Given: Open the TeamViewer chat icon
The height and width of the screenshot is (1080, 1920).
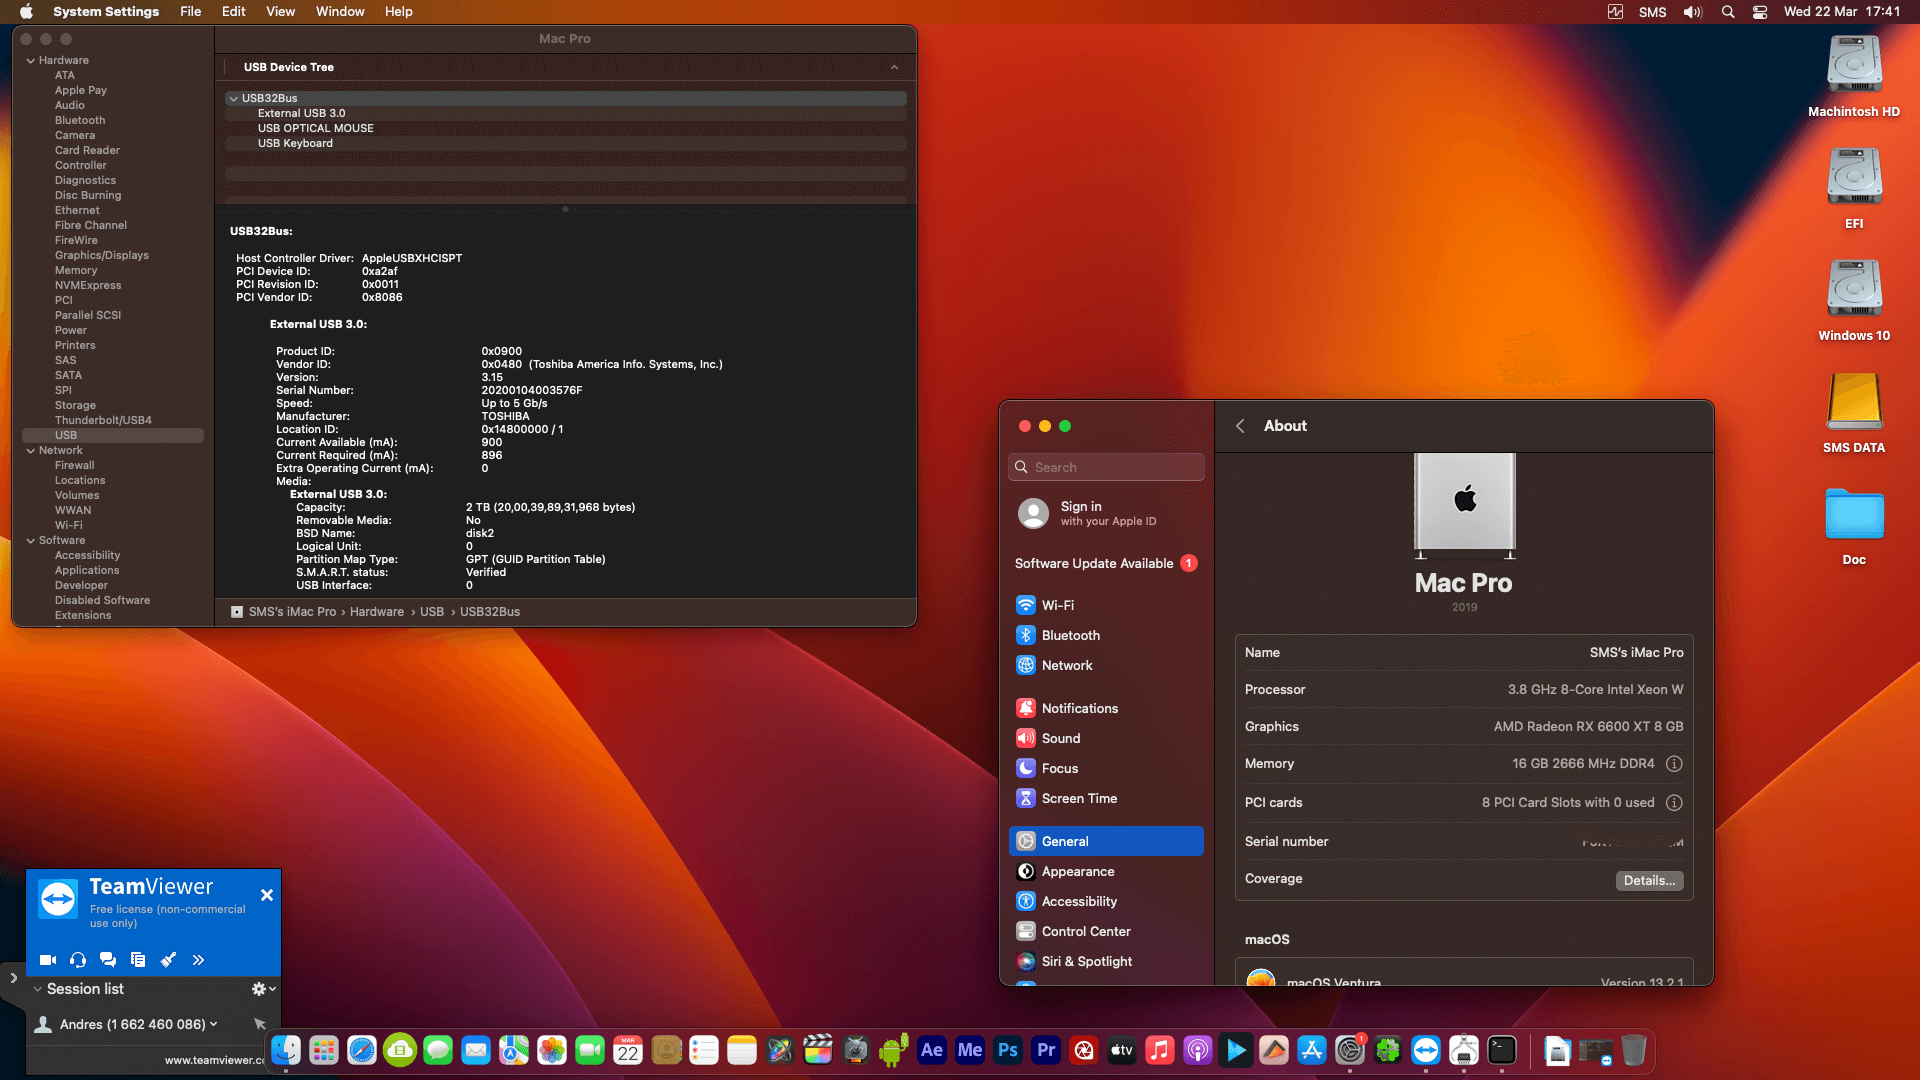Looking at the screenshot, I should tap(108, 959).
